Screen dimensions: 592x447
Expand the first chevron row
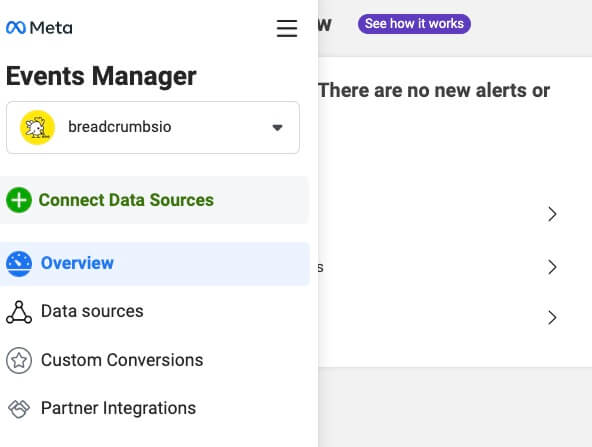pos(552,214)
